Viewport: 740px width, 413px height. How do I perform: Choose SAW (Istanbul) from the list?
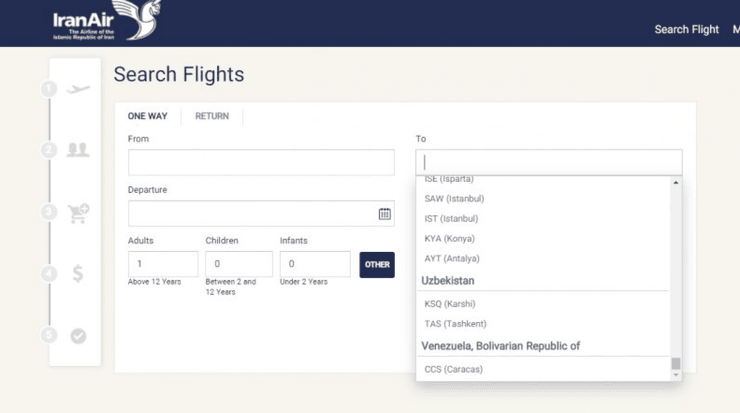click(454, 199)
